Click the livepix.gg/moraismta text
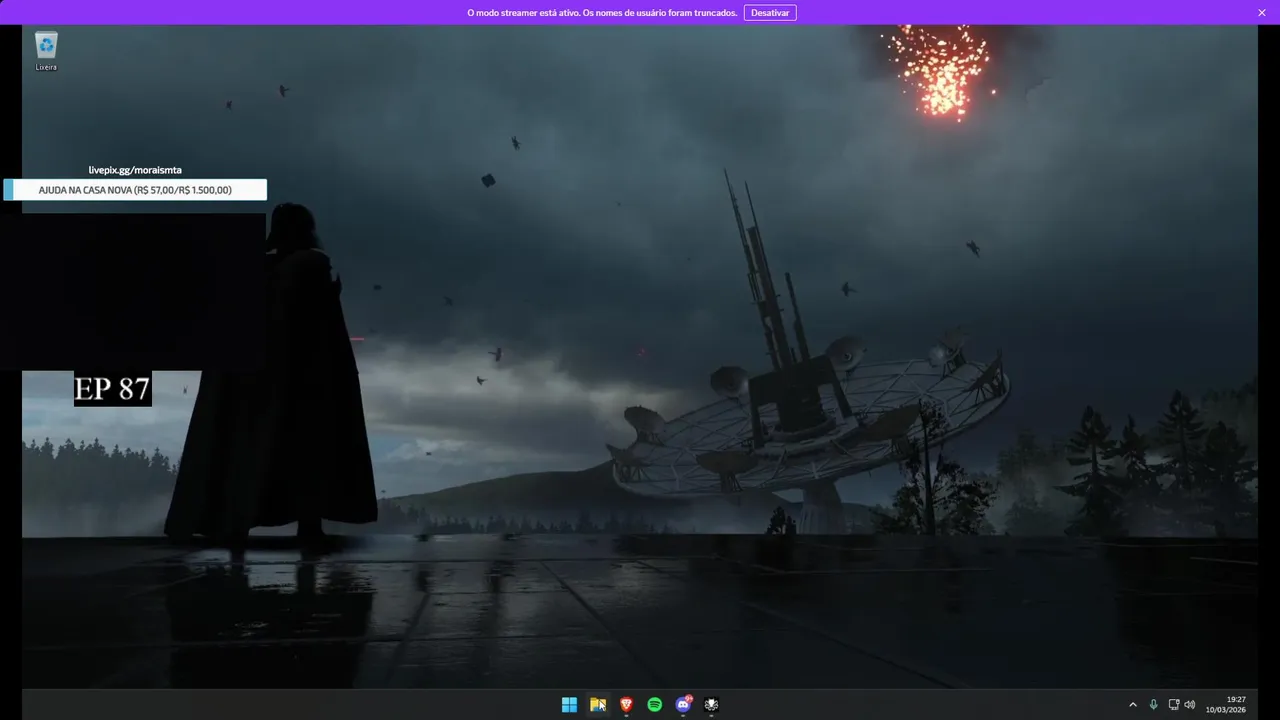Viewport: 1280px width, 720px height. 135,170
